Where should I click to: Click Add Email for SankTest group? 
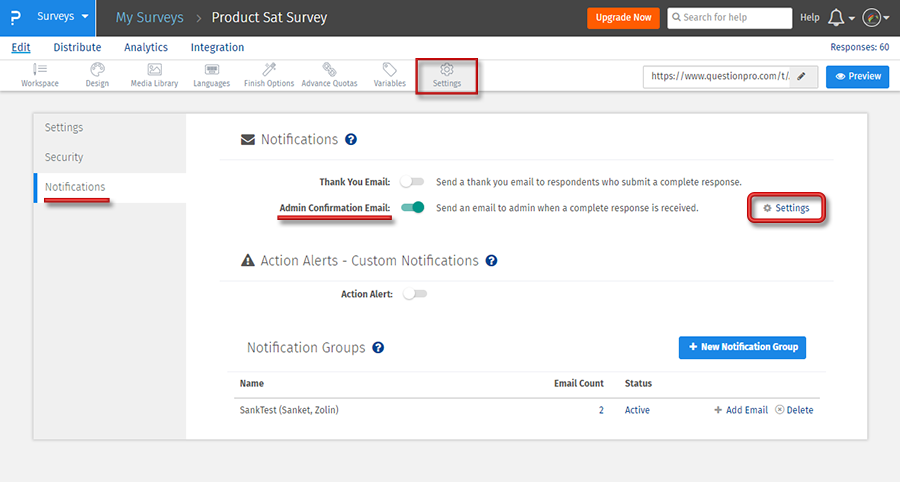740,410
